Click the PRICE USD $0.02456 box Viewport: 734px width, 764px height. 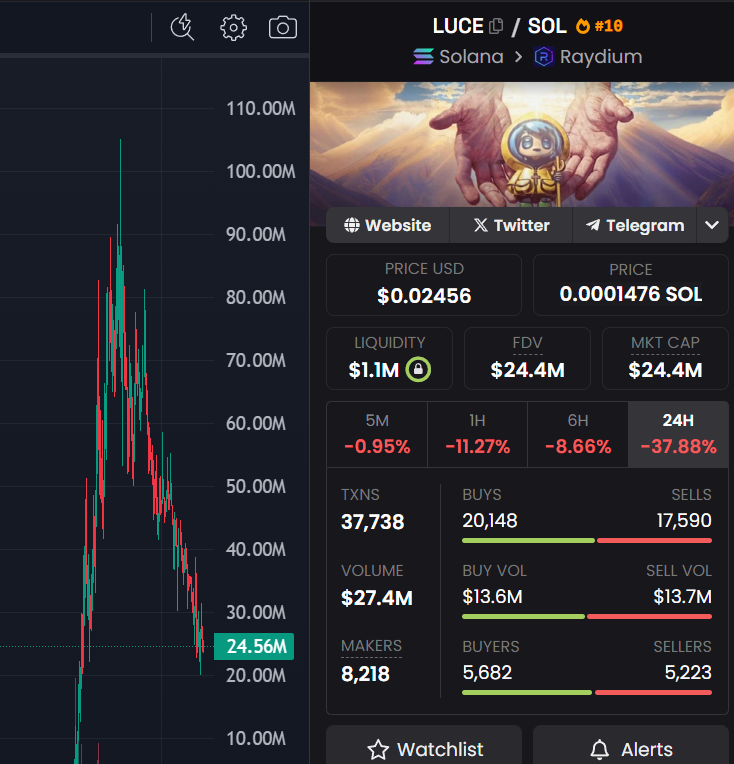[424, 285]
